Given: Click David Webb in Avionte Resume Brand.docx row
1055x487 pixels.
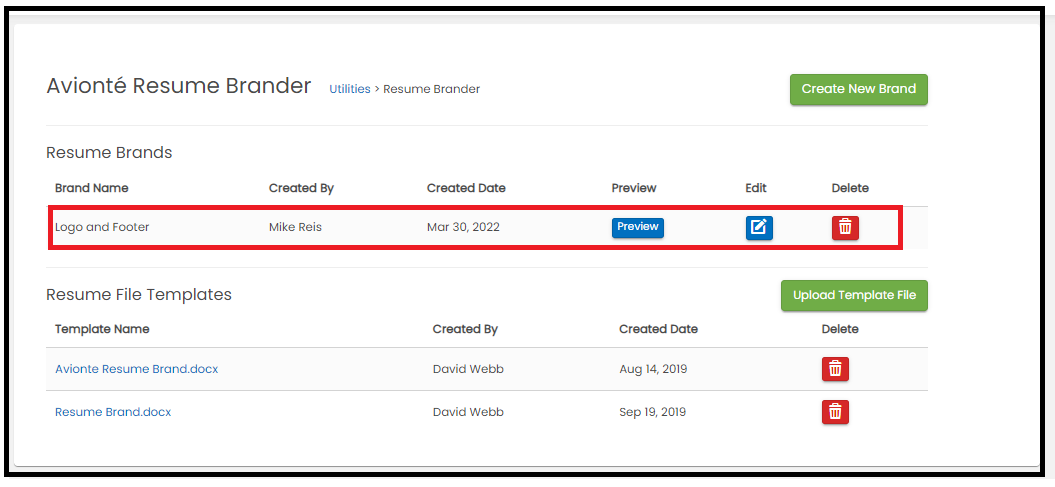Looking at the screenshot, I should point(468,369).
